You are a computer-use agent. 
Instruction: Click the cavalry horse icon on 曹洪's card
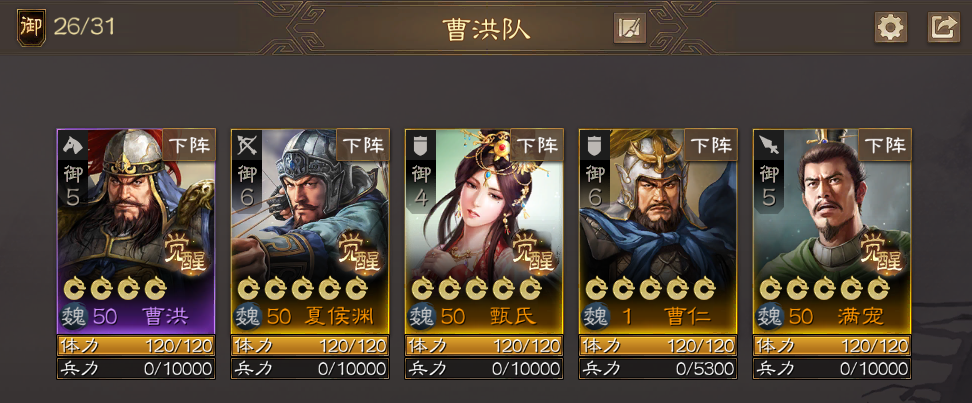(73, 145)
